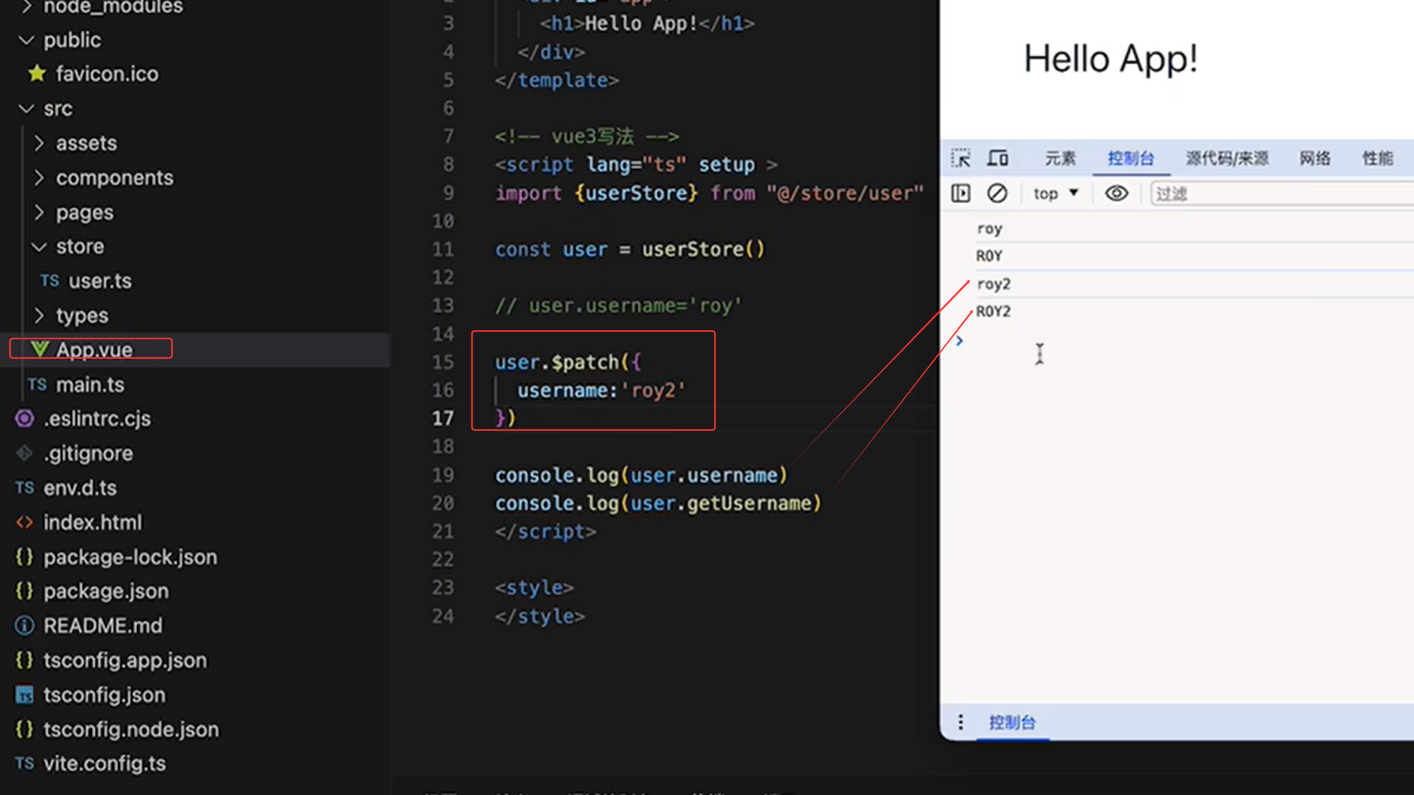Screen dimensions: 1414x795
Task: Click the console prompt arrow
Action: 959,341
